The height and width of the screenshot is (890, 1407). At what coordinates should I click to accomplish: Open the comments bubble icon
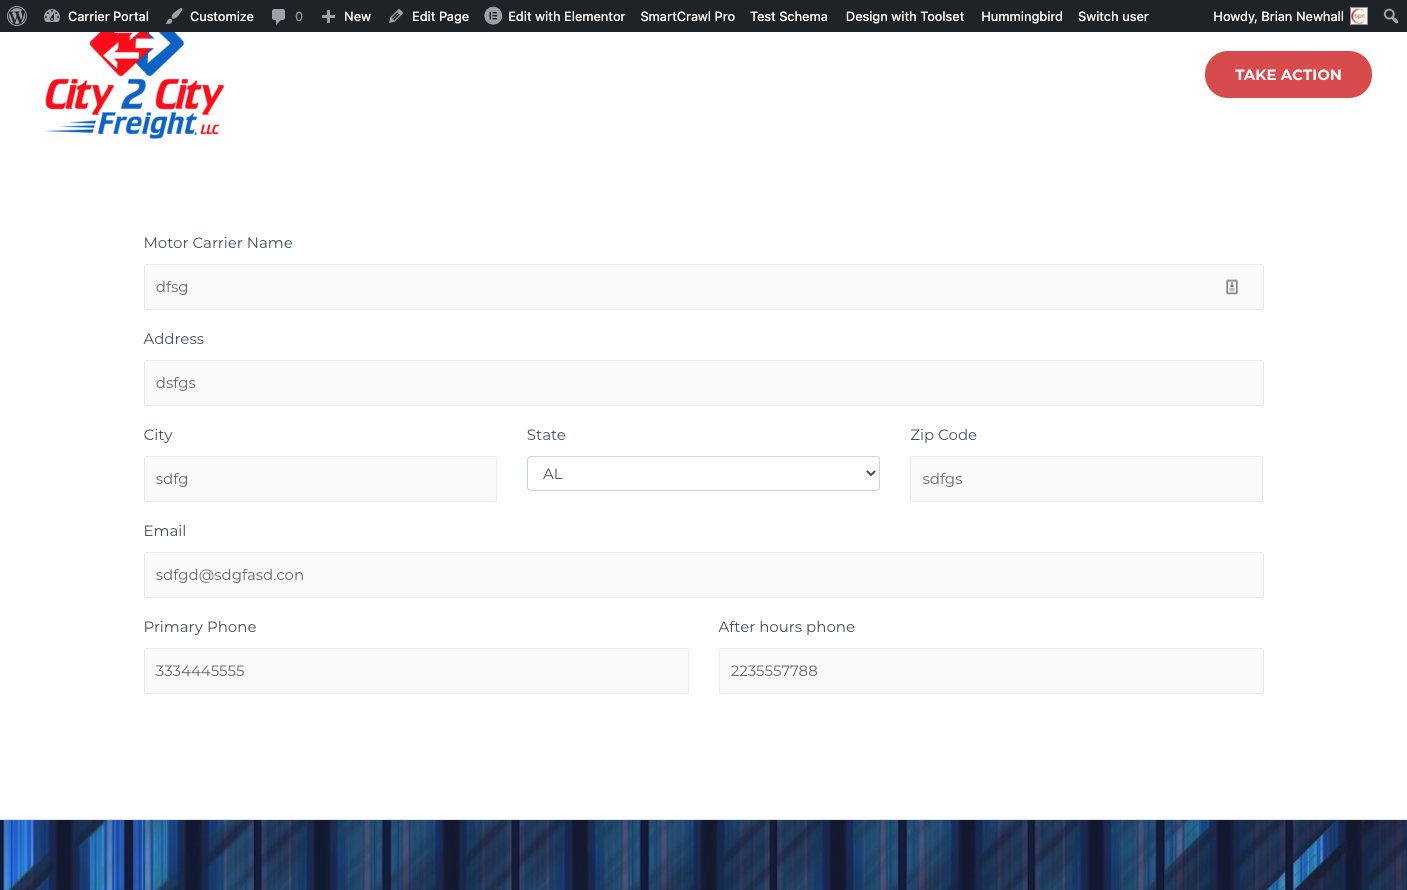pos(278,16)
